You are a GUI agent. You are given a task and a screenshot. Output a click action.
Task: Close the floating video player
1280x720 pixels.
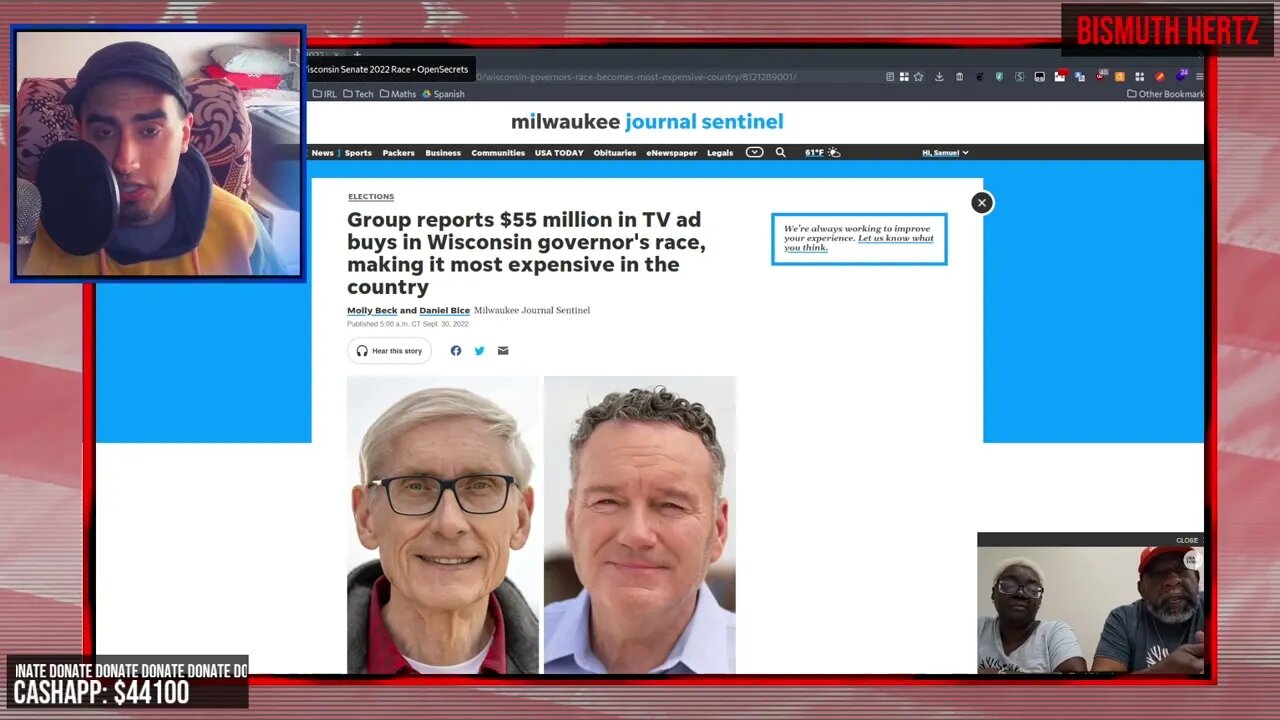(x=1187, y=540)
